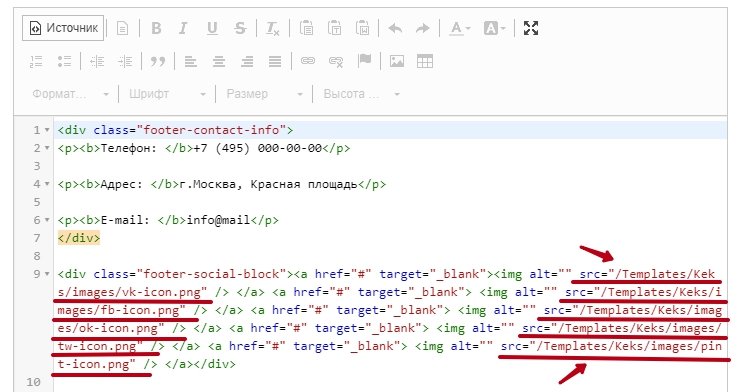The image size is (740, 392).
Task: Click the footer-social-block class text
Action: (211, 274)
